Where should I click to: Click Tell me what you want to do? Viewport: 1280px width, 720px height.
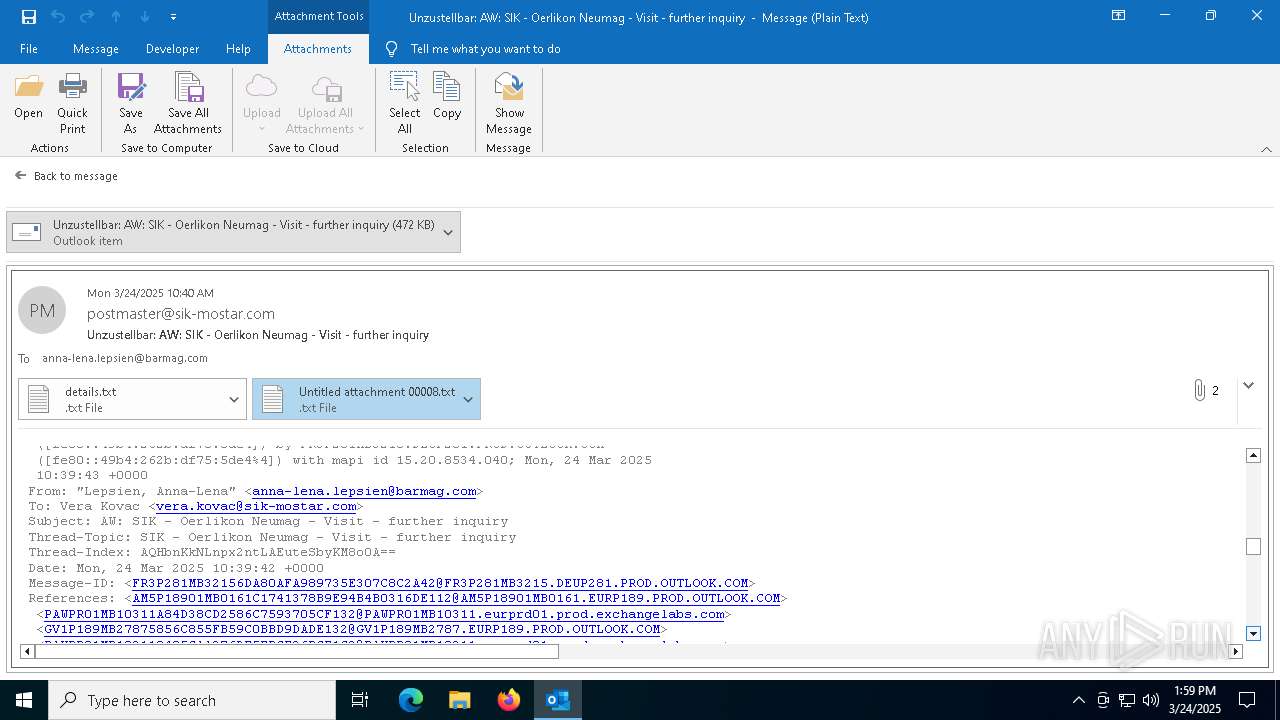coord(485,49)
